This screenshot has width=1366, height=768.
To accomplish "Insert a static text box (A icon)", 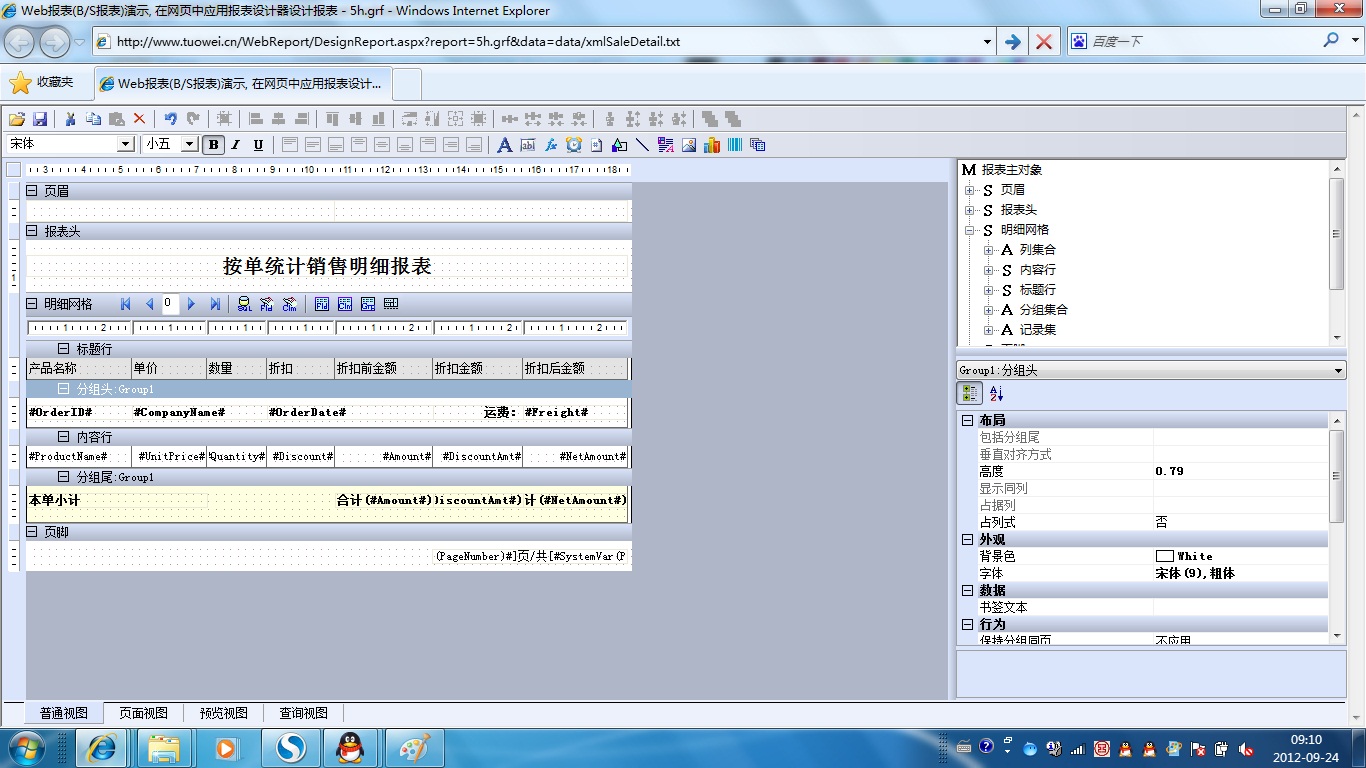I will [x=504, y=145].
